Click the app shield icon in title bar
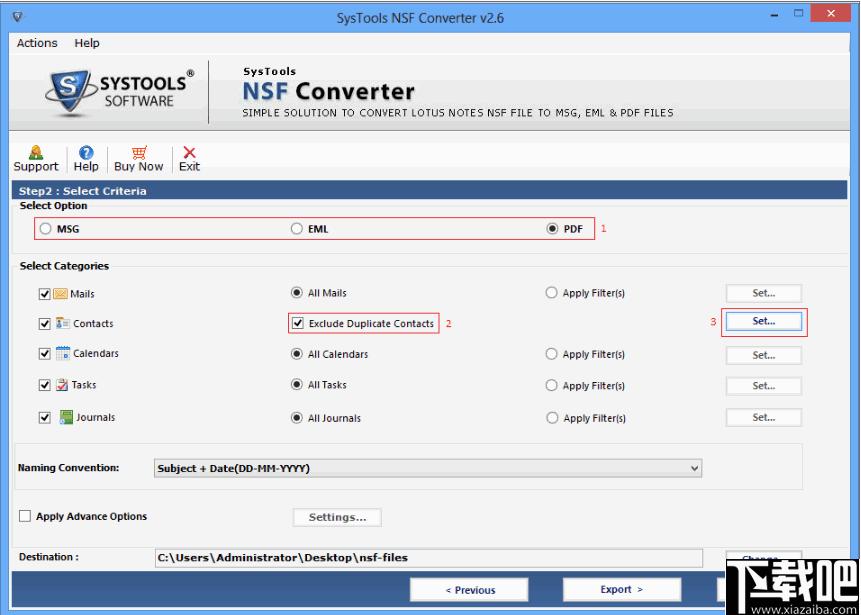The height and width of the screenshot is (615, 861). (18, 17)
